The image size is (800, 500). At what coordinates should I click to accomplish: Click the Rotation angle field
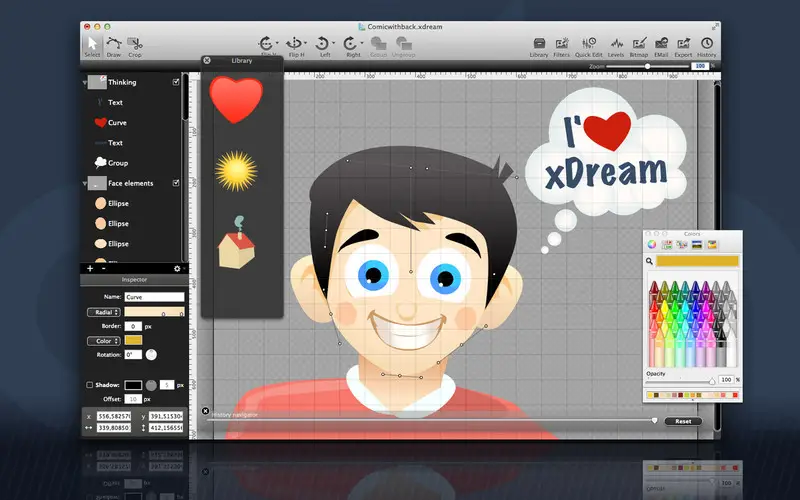(133, 355)
